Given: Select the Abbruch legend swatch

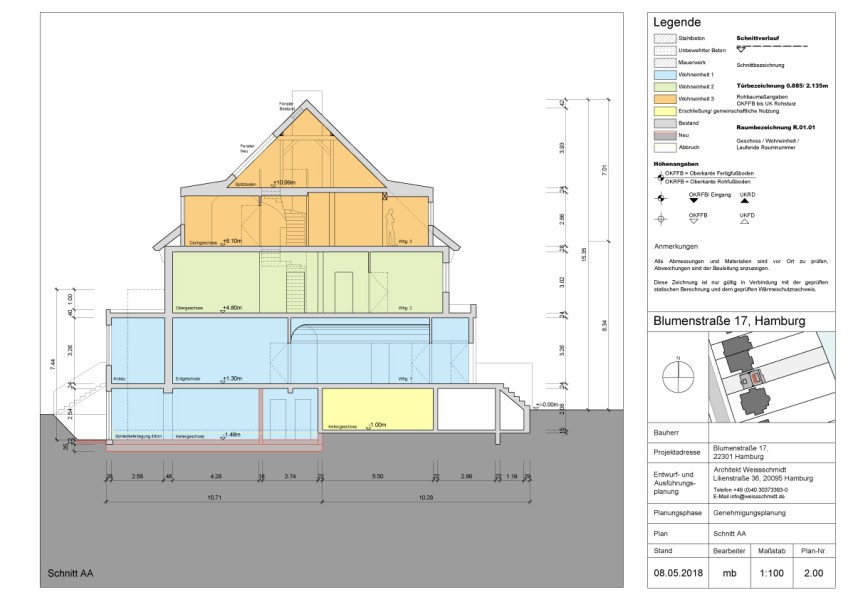Looking at the screenshot, I should [665, 147].
